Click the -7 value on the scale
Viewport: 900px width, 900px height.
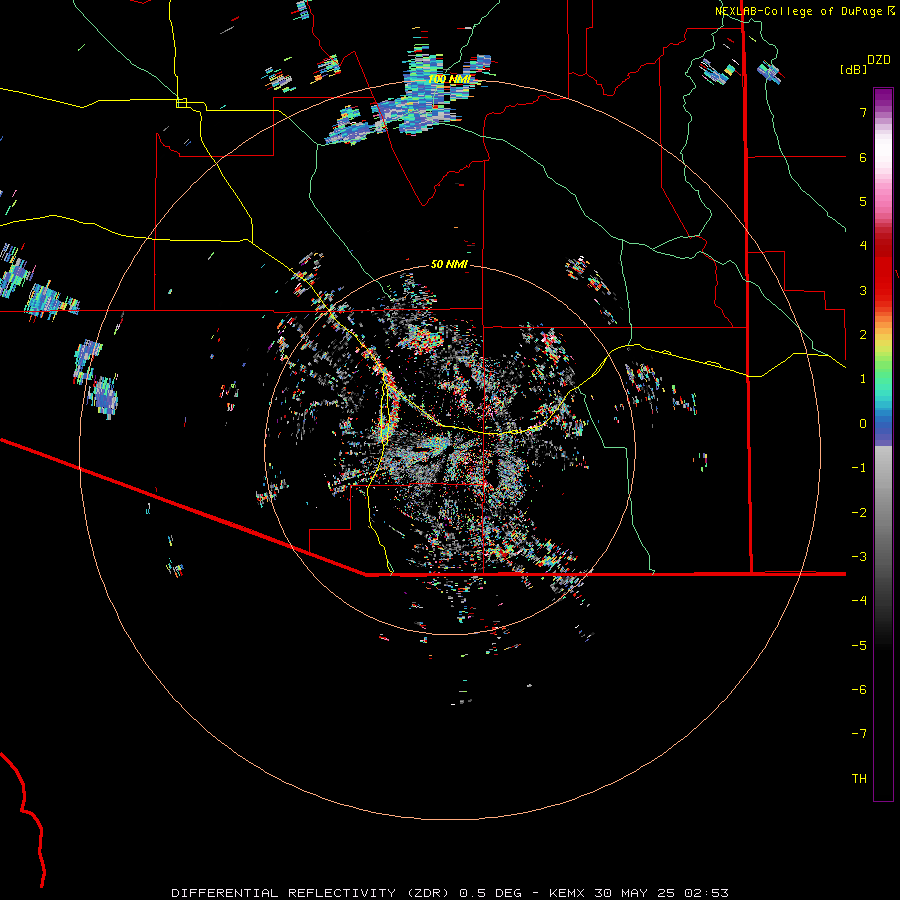pos(859,734)
